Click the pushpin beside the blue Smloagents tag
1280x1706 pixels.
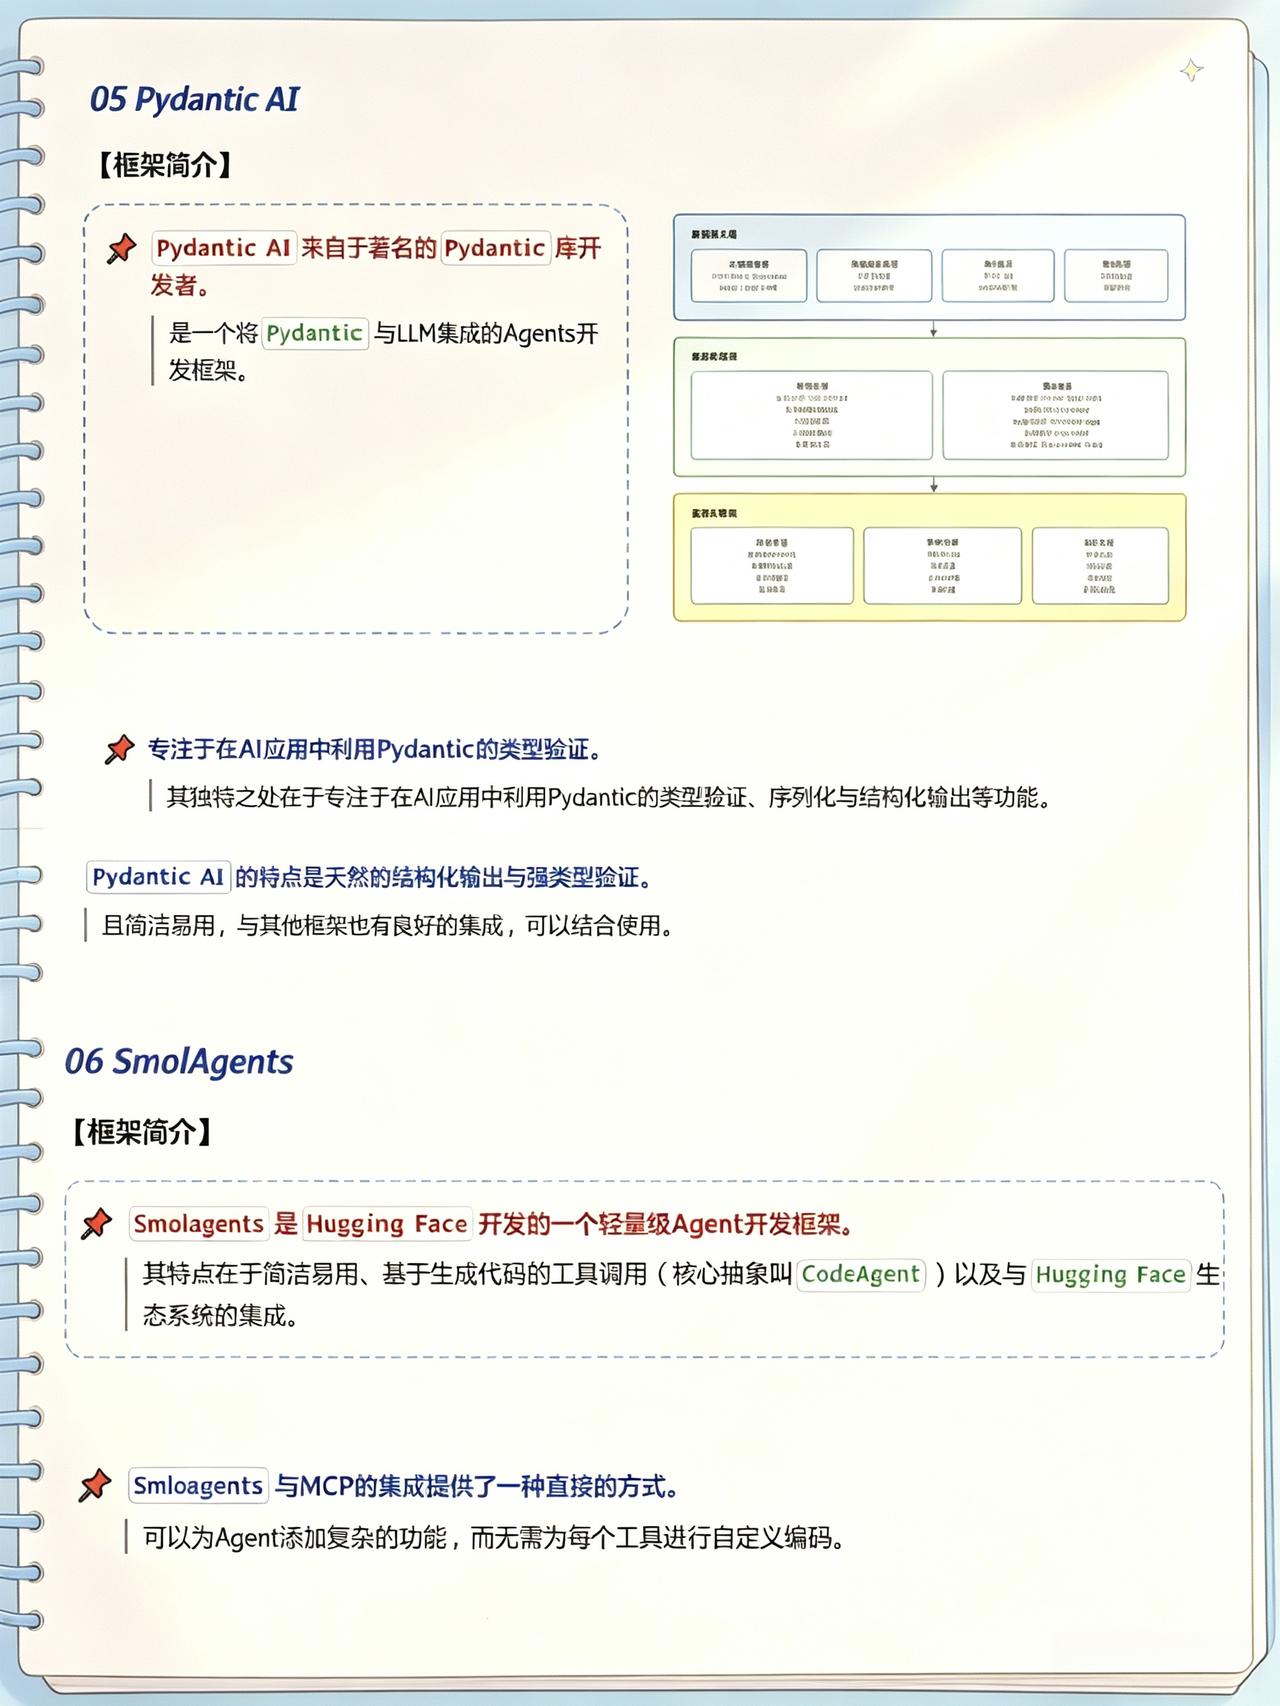[x=95, y=1486]
